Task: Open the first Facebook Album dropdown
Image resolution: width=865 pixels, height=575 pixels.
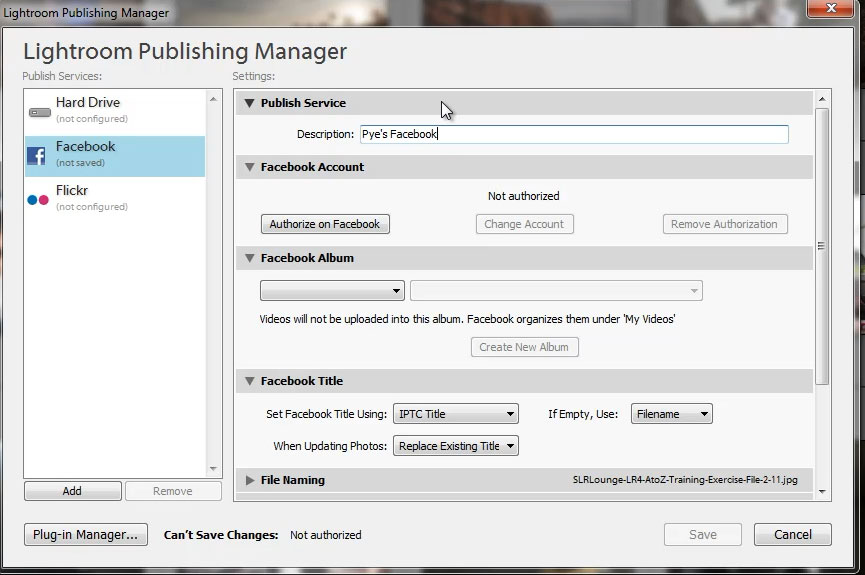Action: [332, 291]
